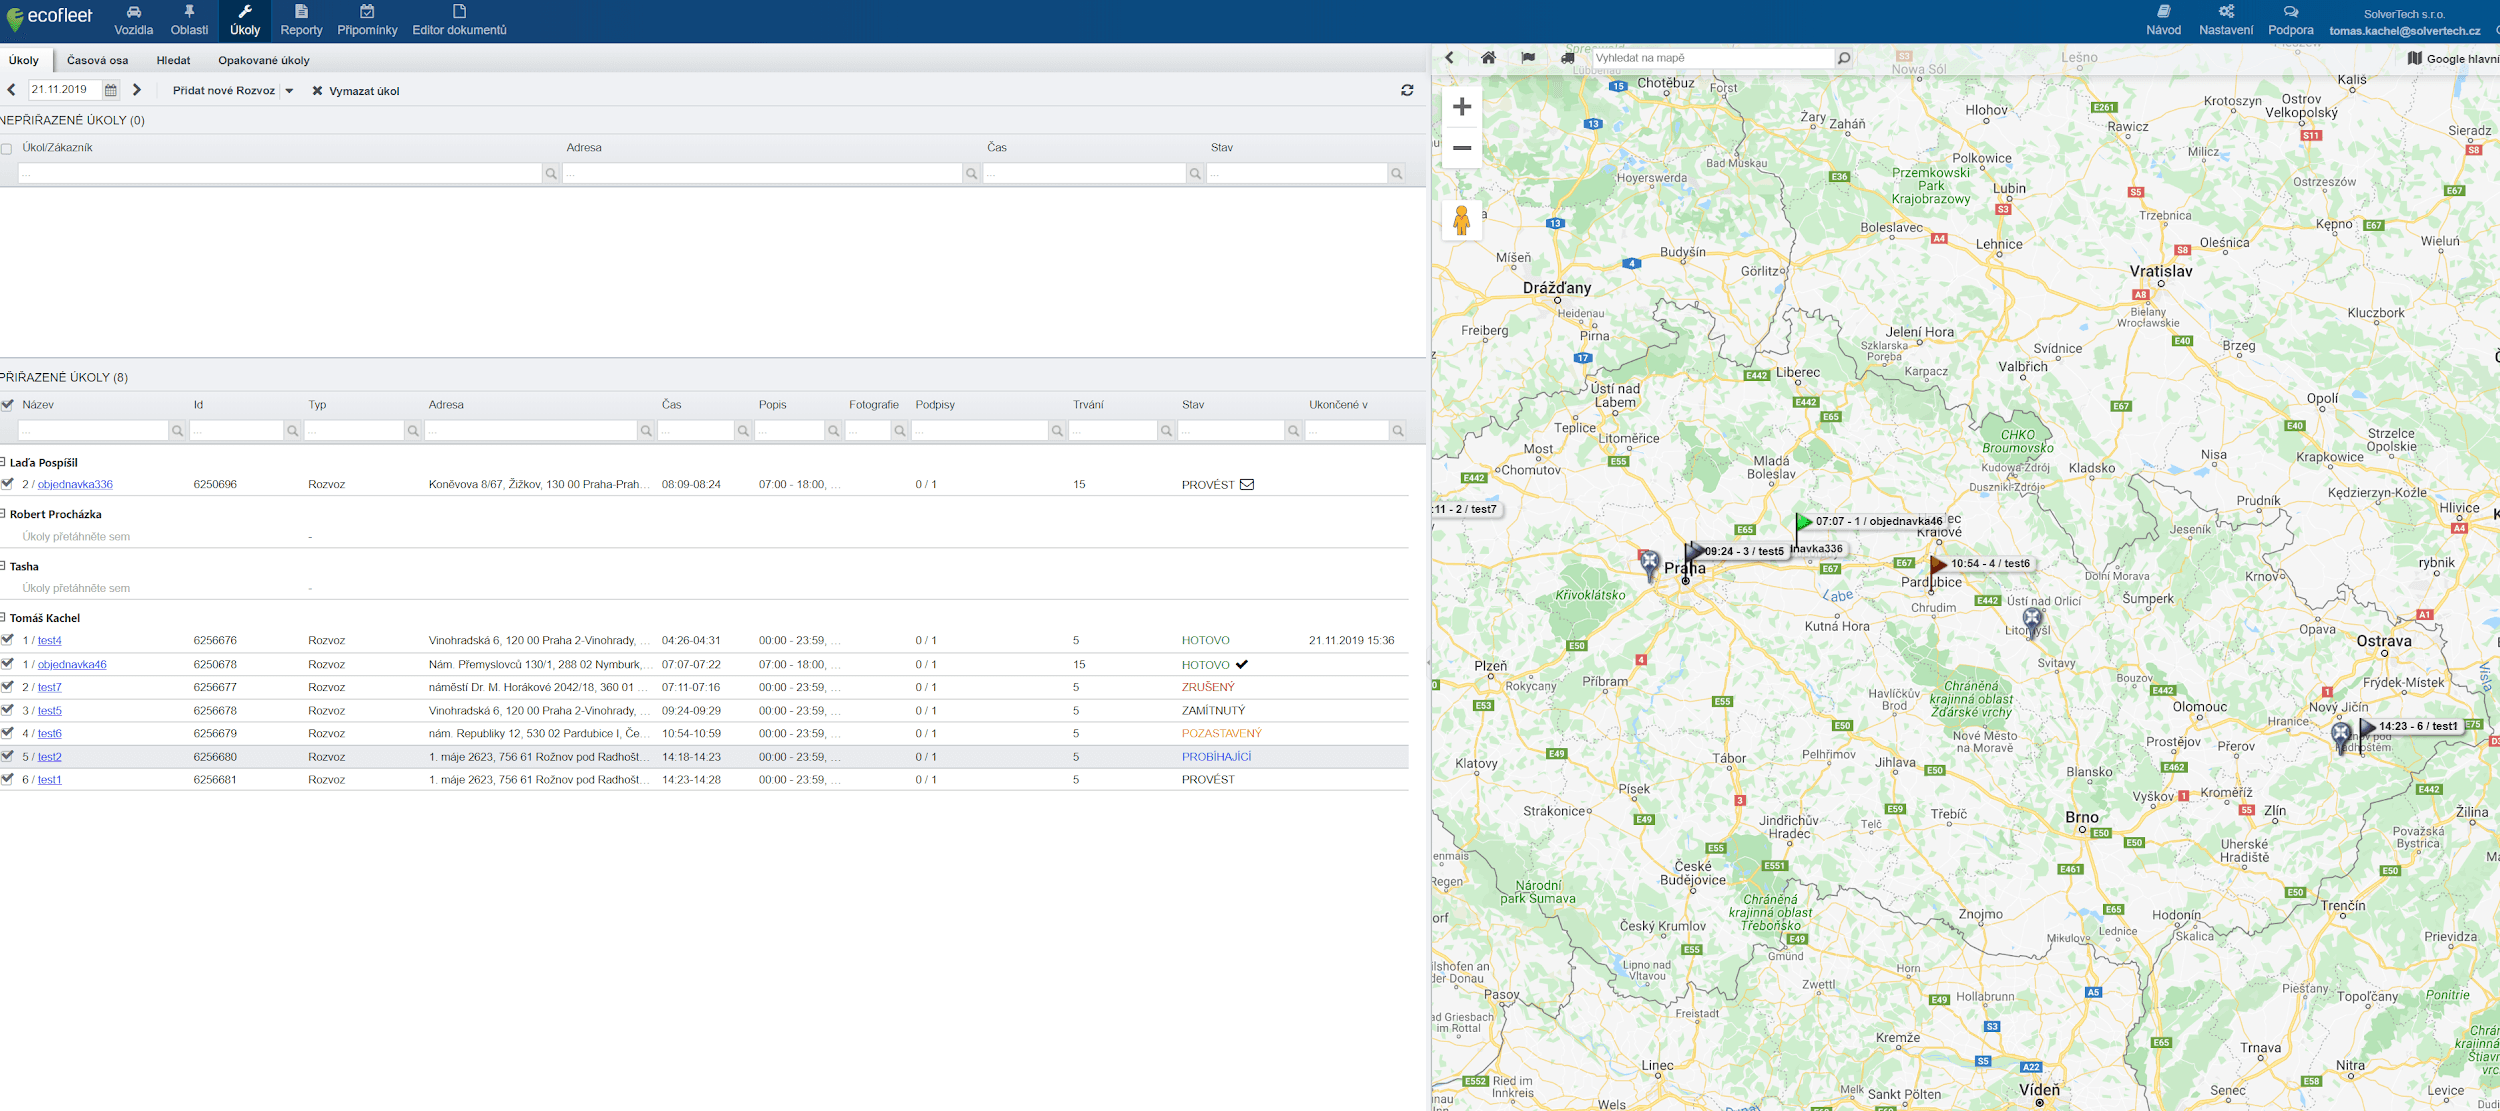Viewport: 2500px width, 1111px height.
Task: Open the objednavka46 task link
Action: (x=72, y=664)
